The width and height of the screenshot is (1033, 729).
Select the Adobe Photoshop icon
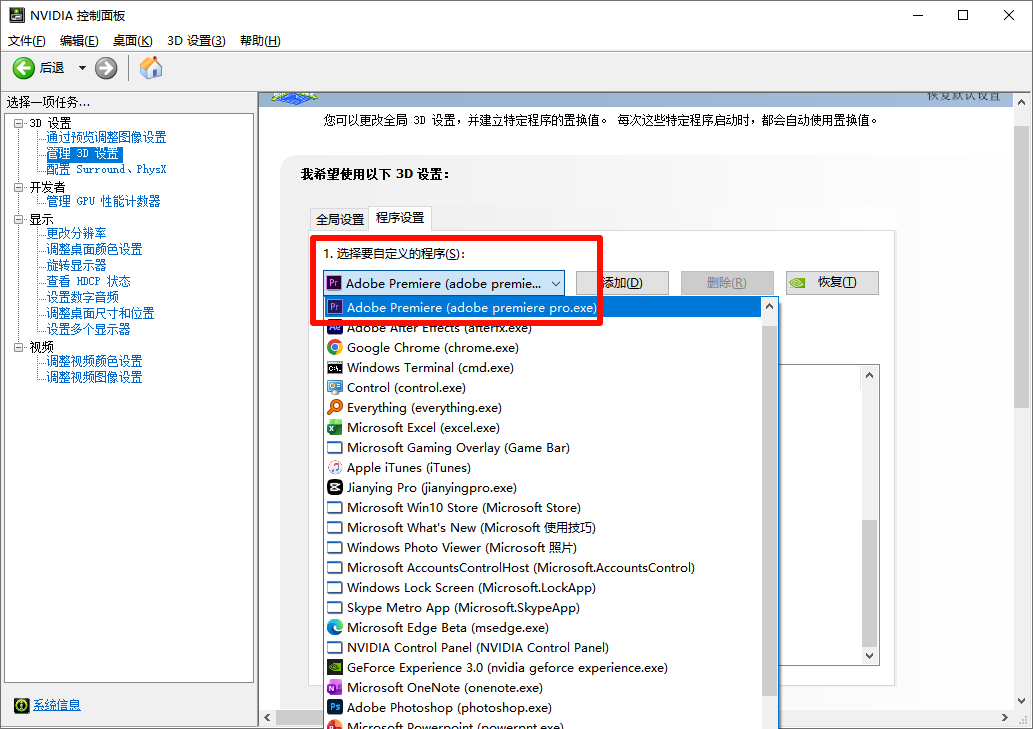click(335, 707)
